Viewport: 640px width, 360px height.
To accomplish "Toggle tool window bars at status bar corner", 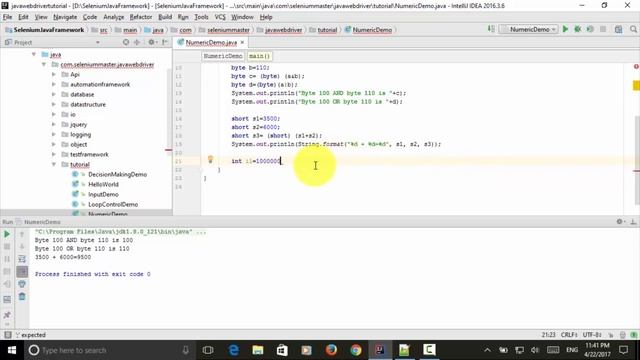I will click(x=7, y=335).
